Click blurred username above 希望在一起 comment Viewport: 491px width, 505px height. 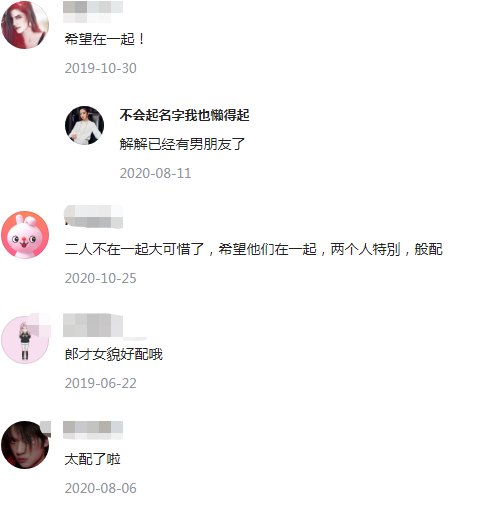(93, 12)
